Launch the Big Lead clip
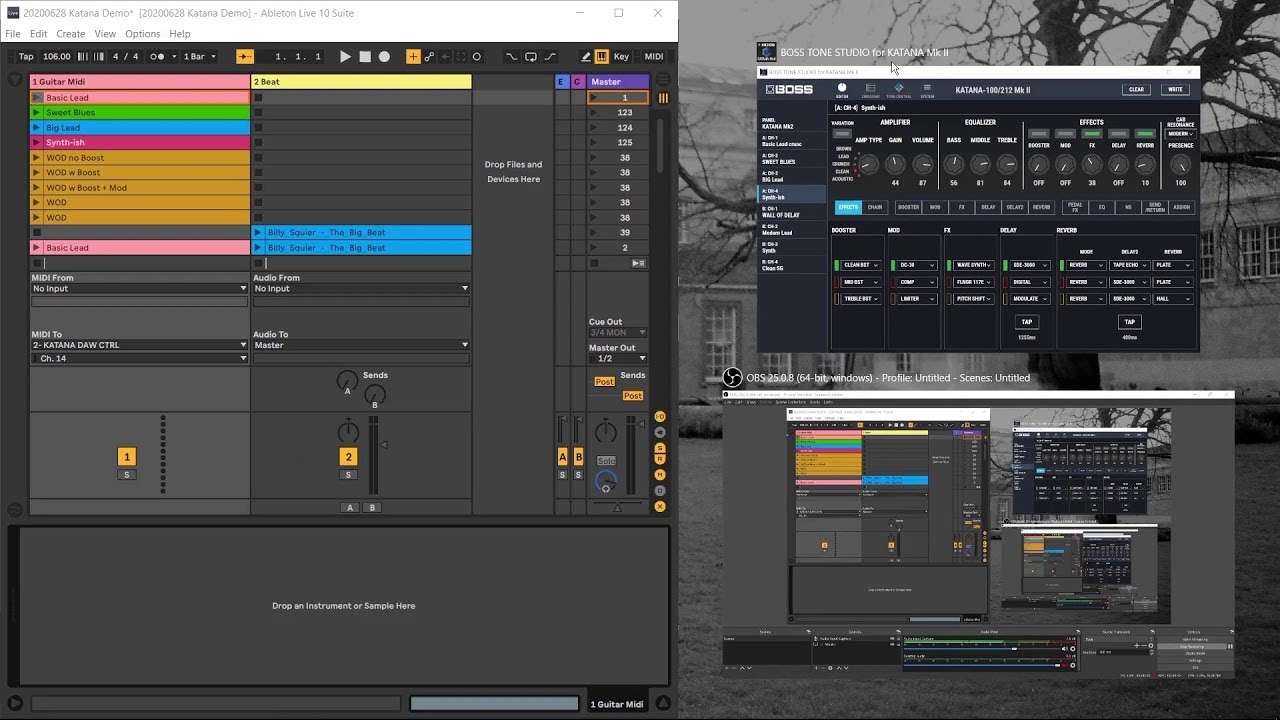This screenshot has height=720, width=1280. point(37,128)
